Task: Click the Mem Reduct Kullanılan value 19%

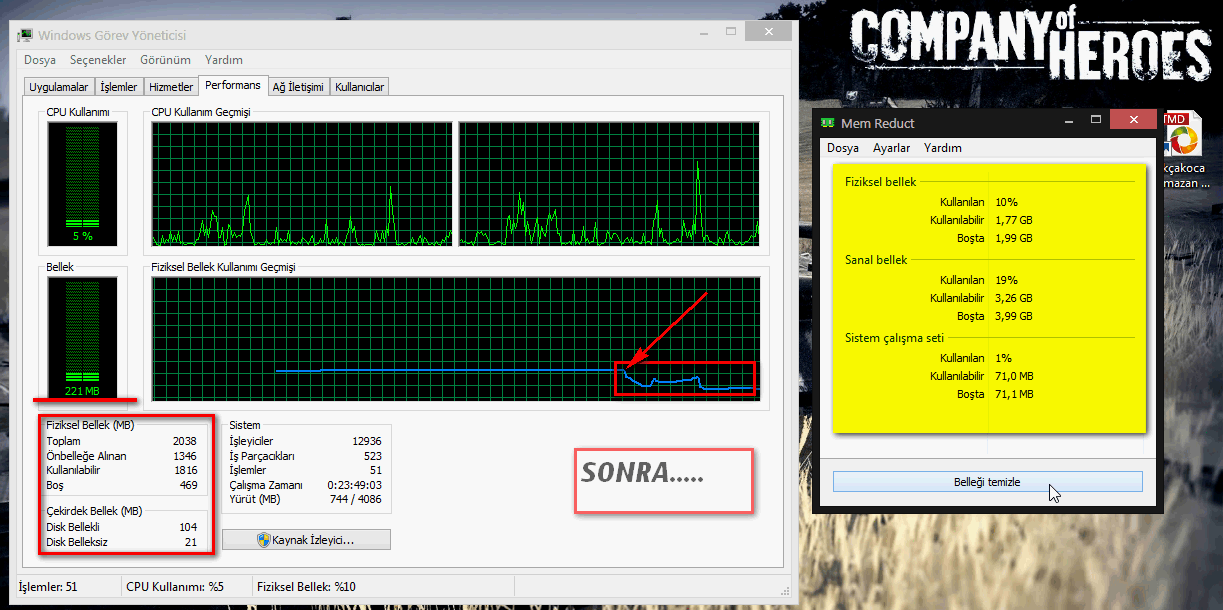Action: [x=1006, y=280]
